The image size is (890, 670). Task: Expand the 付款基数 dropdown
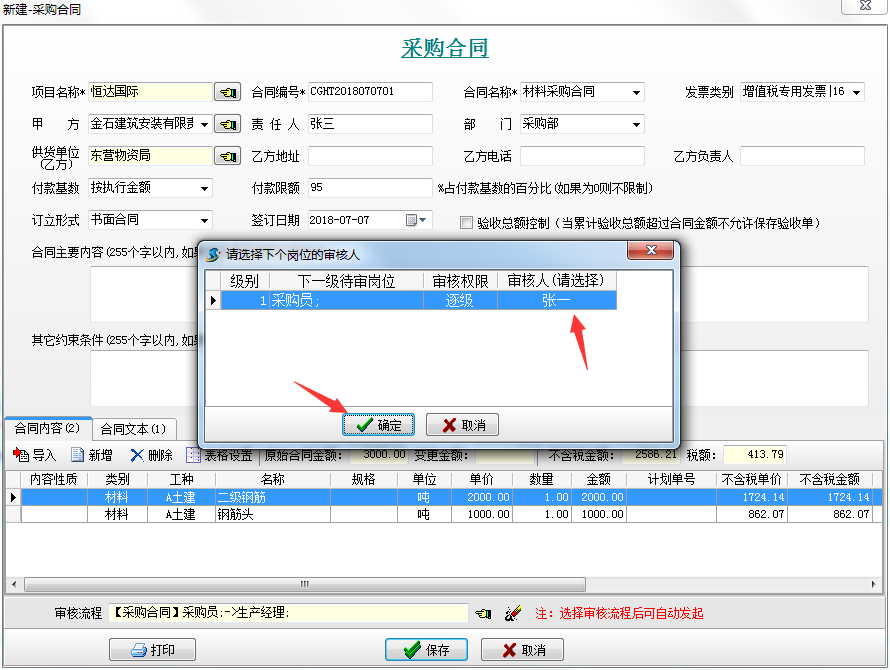coord(204,188)
